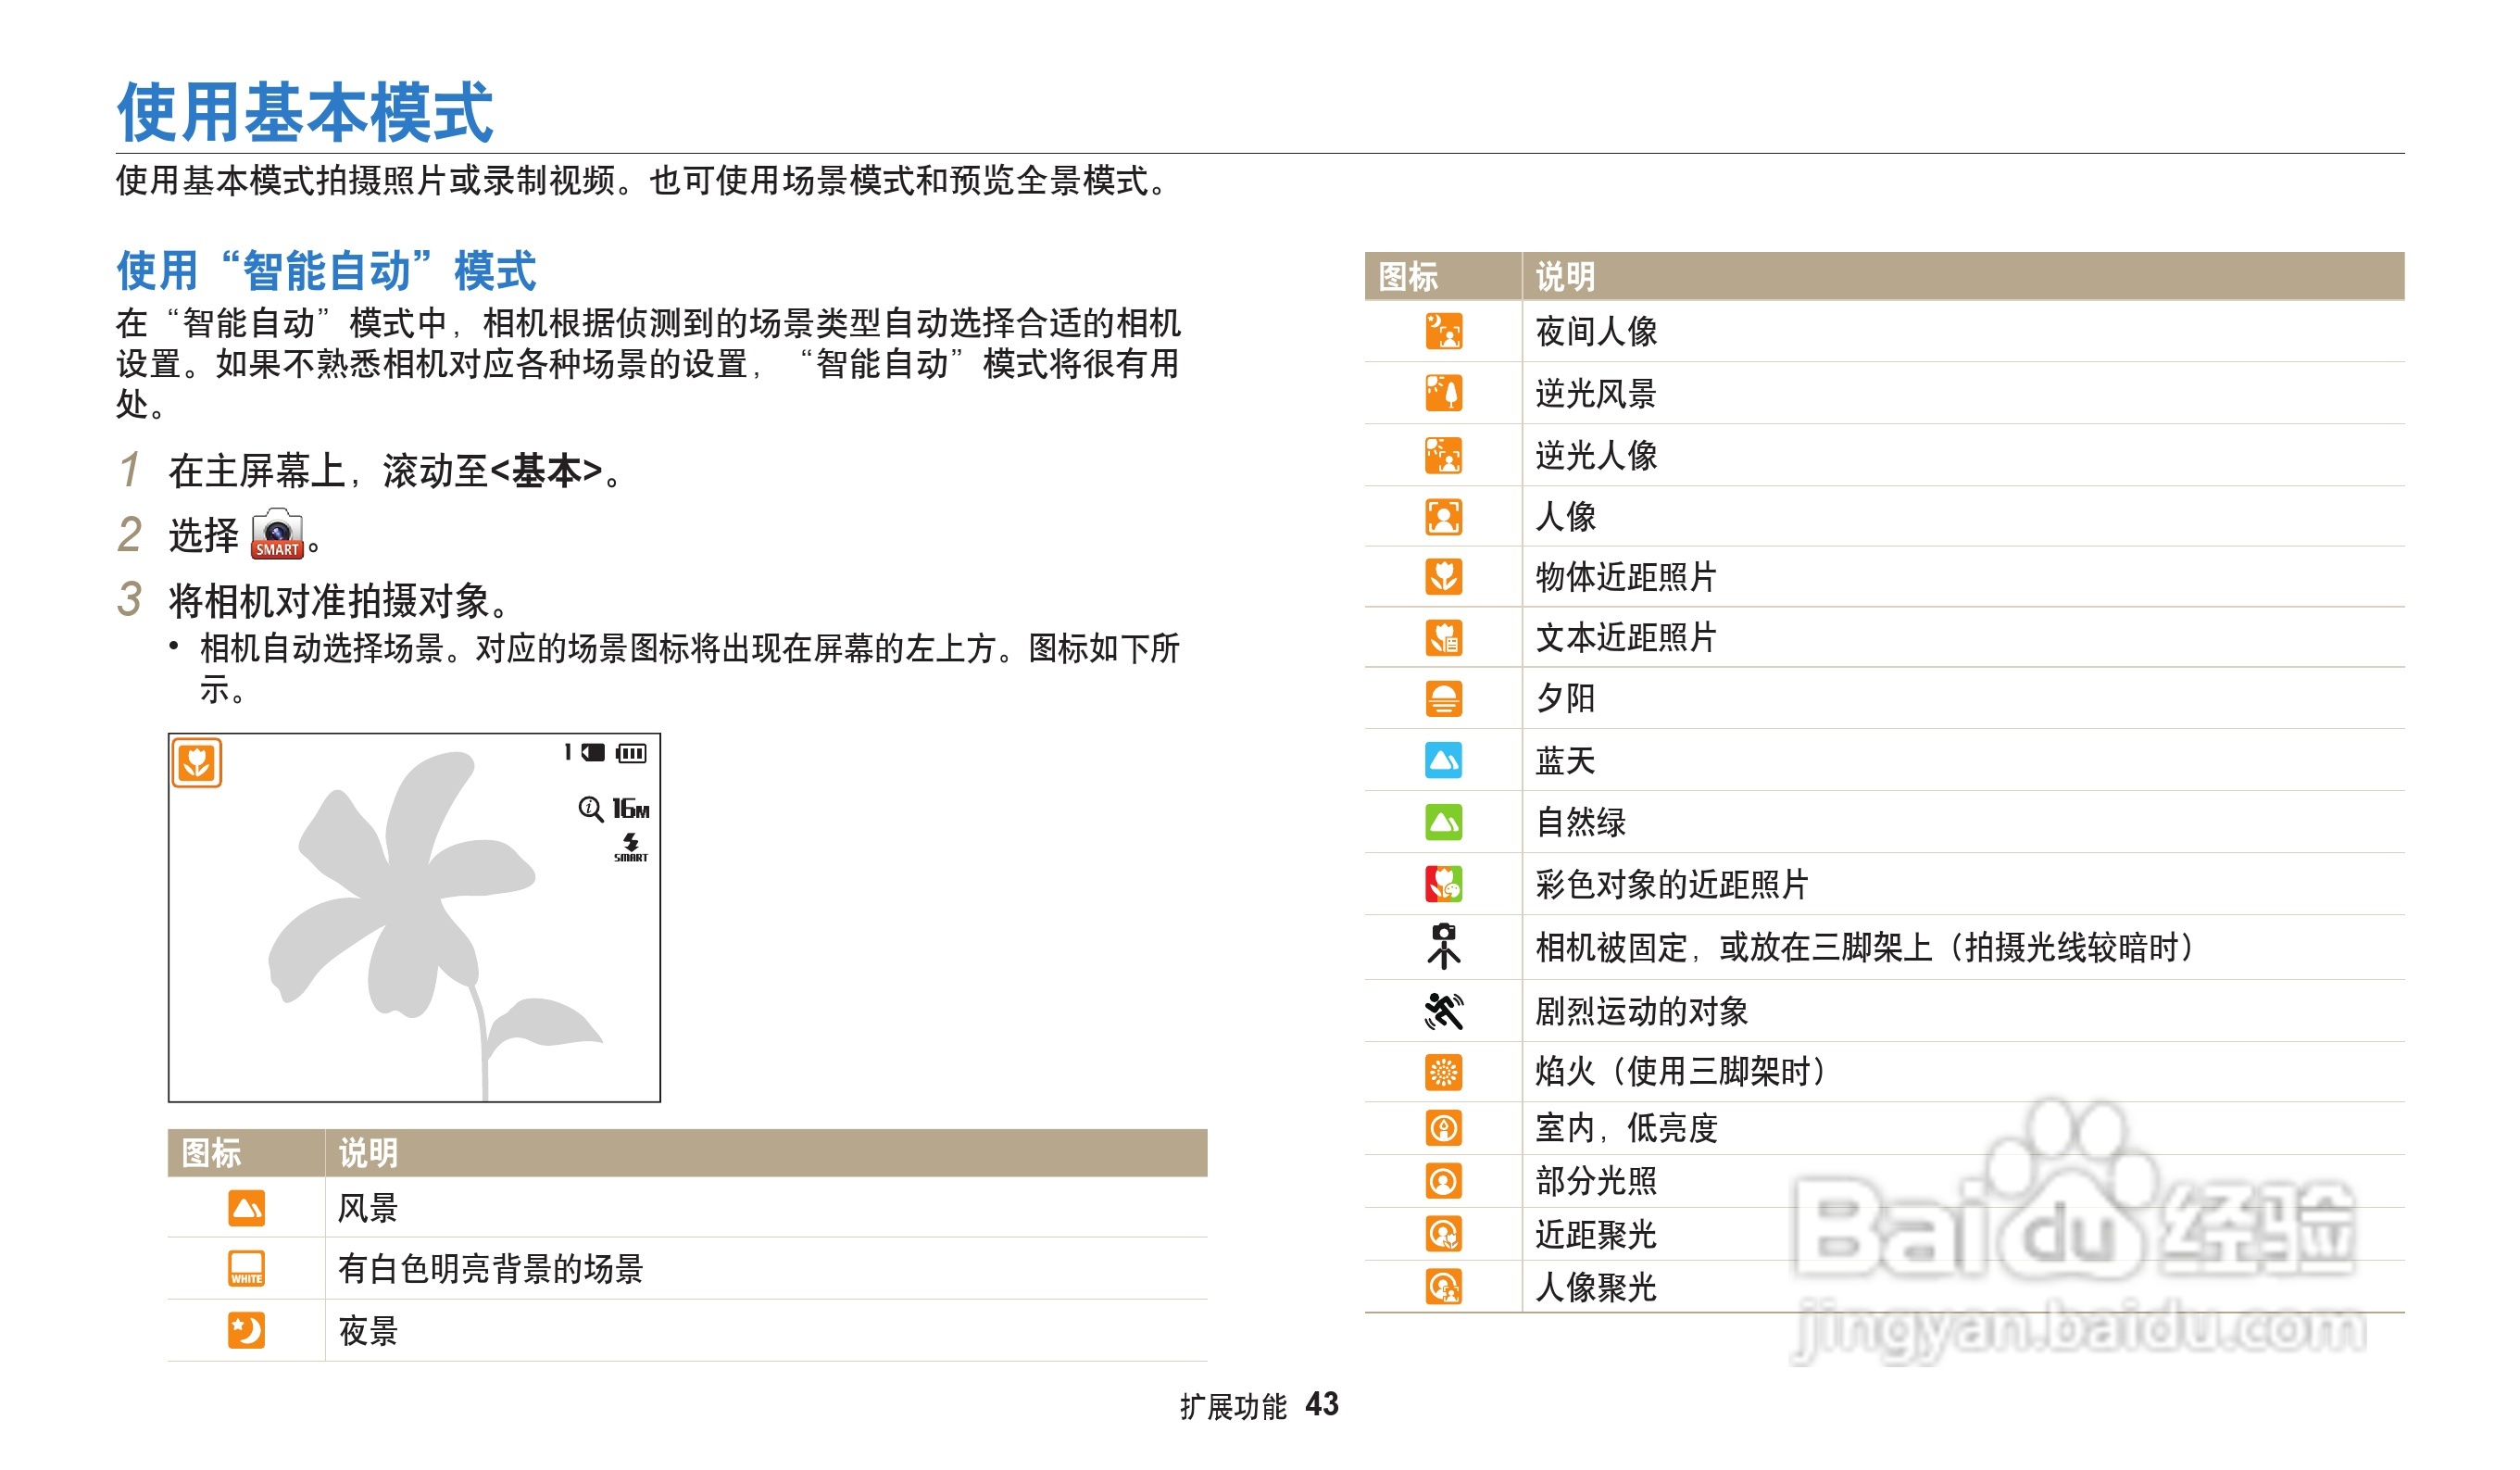The image size is (2520, 1470).
Task: Click the night portrait scene icon
Action: coord(1446,330)
